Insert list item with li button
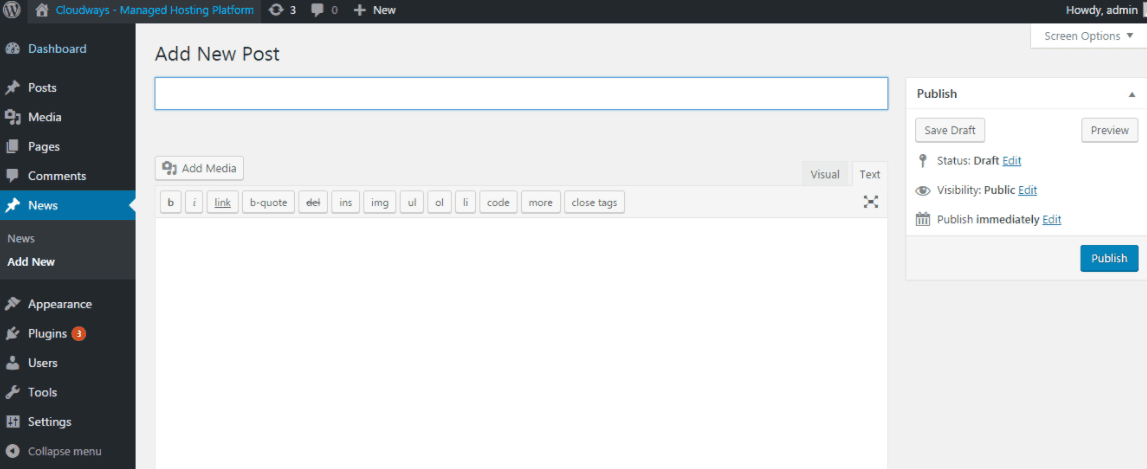The height and width of the screenshot is (469, 1147). (465, 203)
